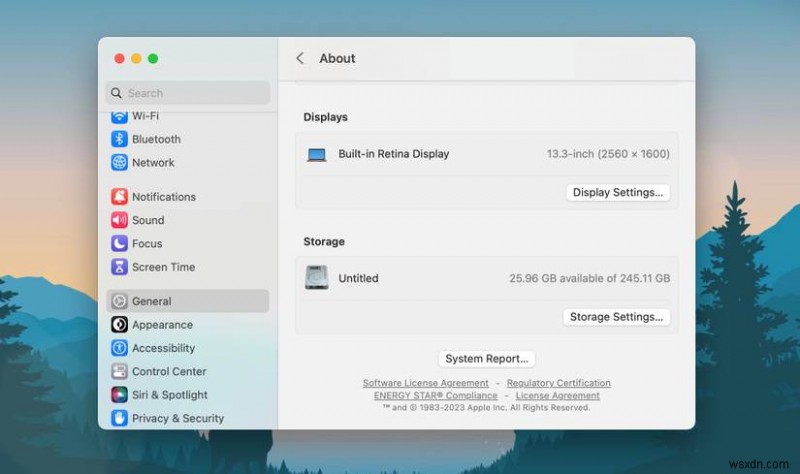Open Wi-Fi label in the sidebar
The width and height of the screenshot is (800, 474).
(x=145, y=116)
